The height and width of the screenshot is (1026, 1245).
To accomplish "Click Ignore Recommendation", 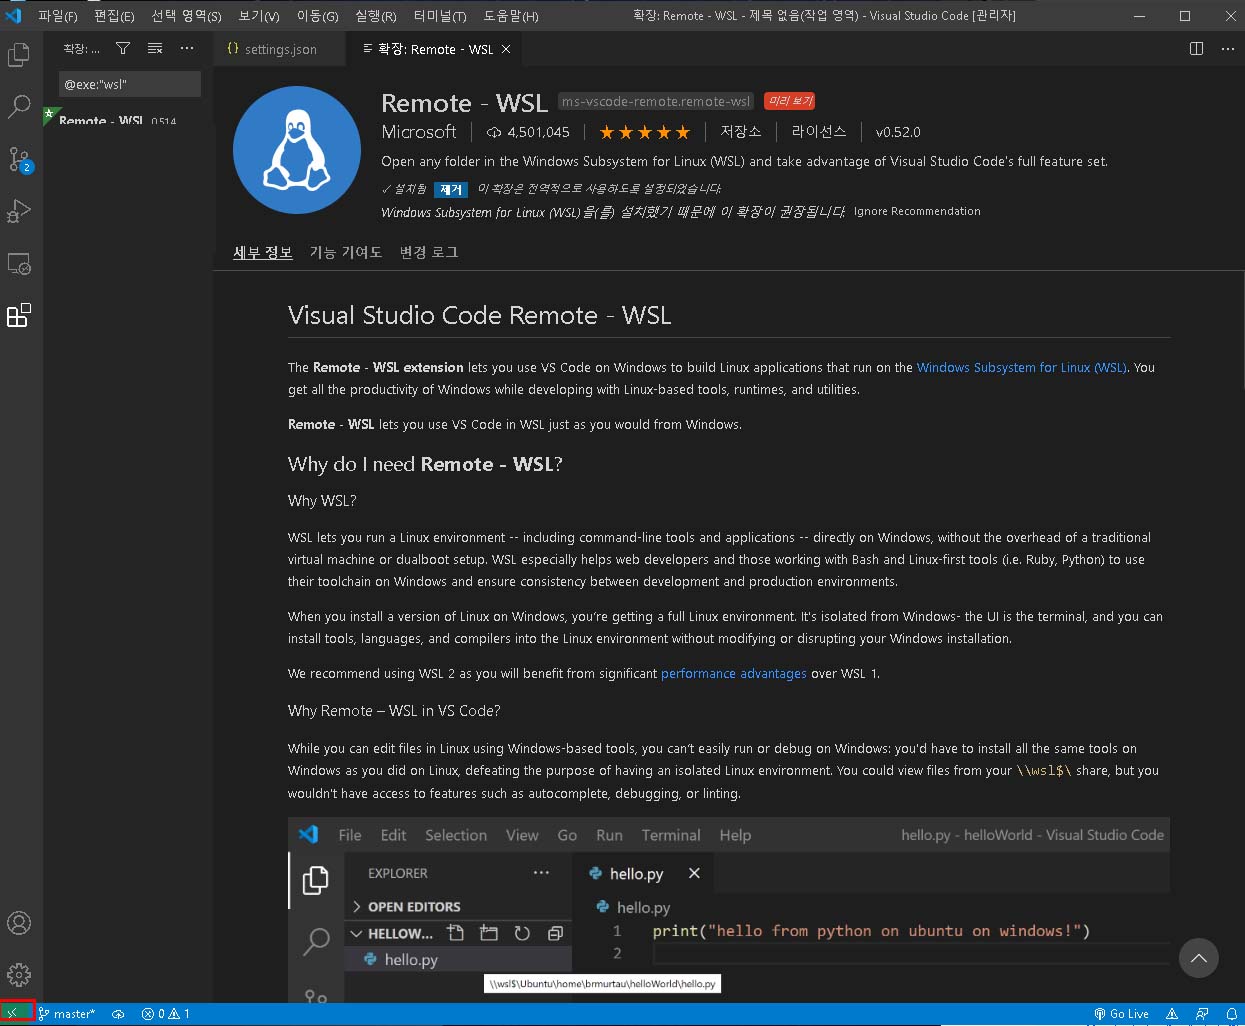I will pyautogui.click(x=917, y=211).
